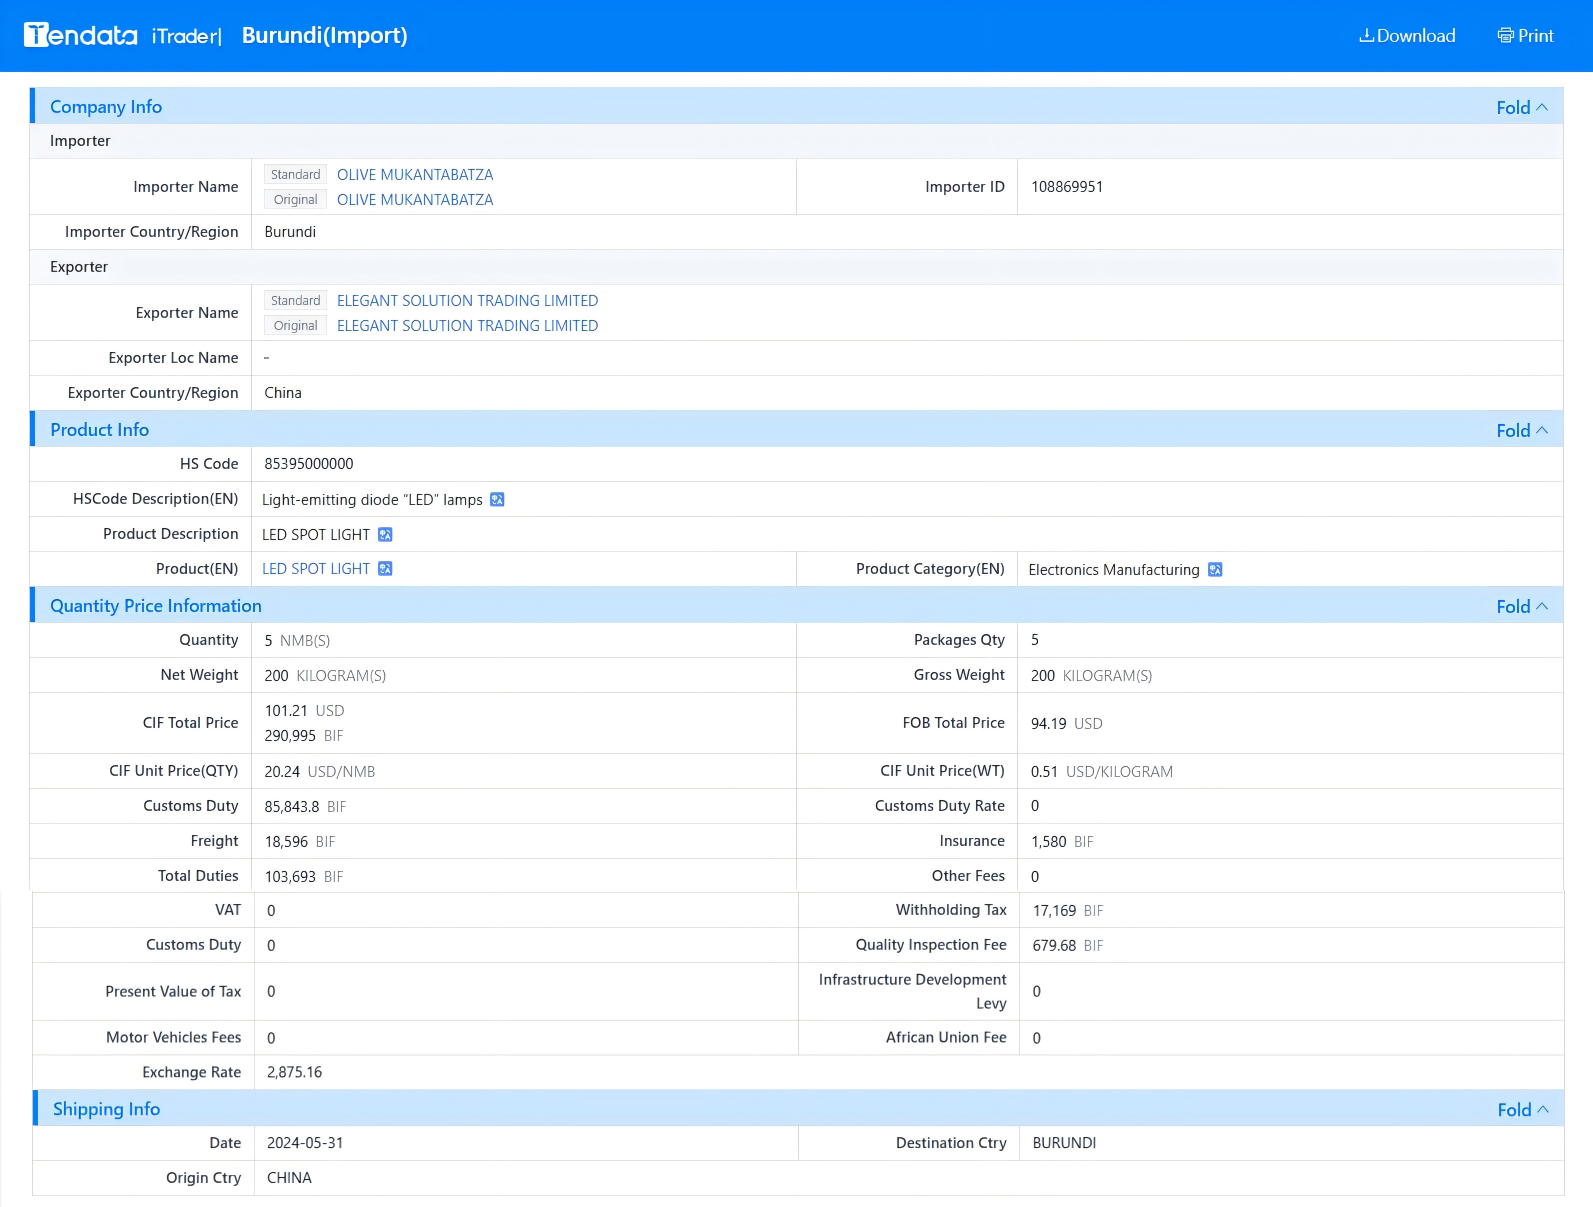The width and height of the screenshot is (1593, 1207).
Task: Select Electronics Manufacturing category text
Action: tap(1114, 569)
